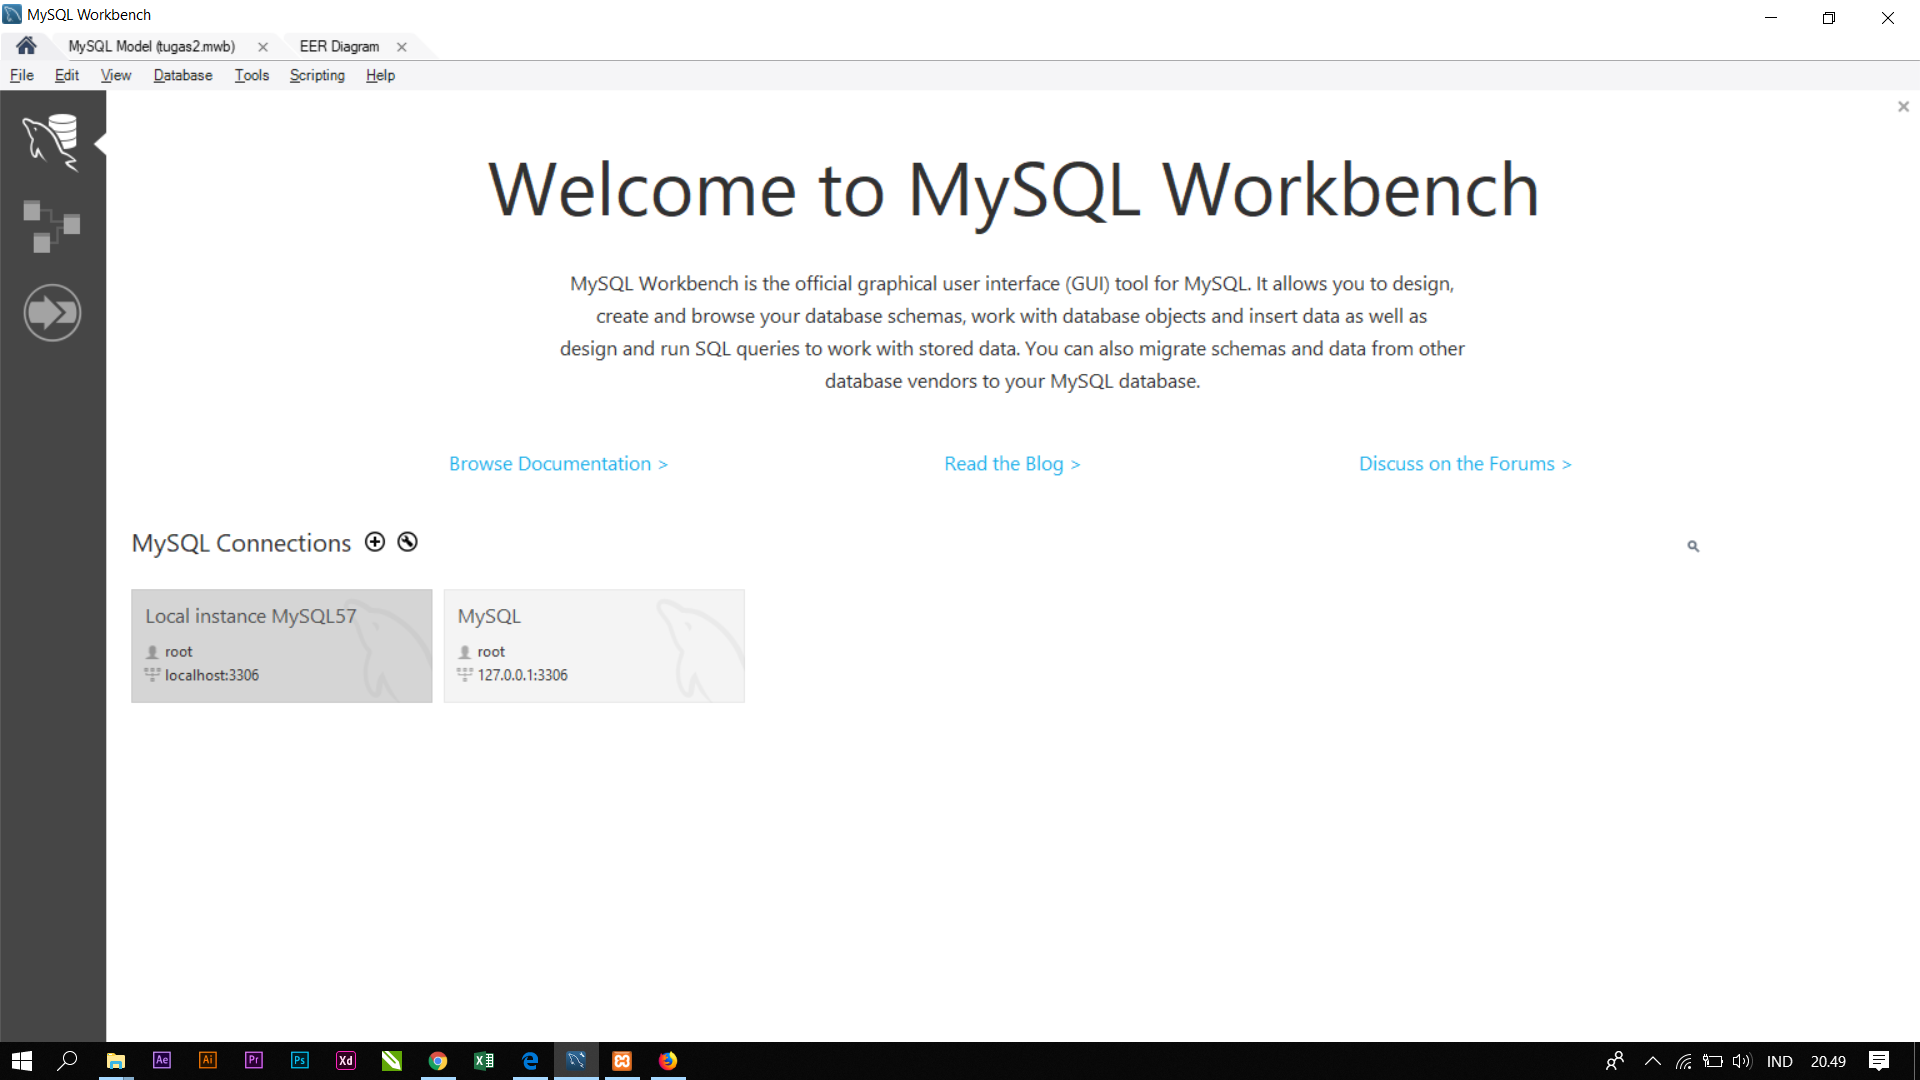Open the Database menu

(183, 75)
